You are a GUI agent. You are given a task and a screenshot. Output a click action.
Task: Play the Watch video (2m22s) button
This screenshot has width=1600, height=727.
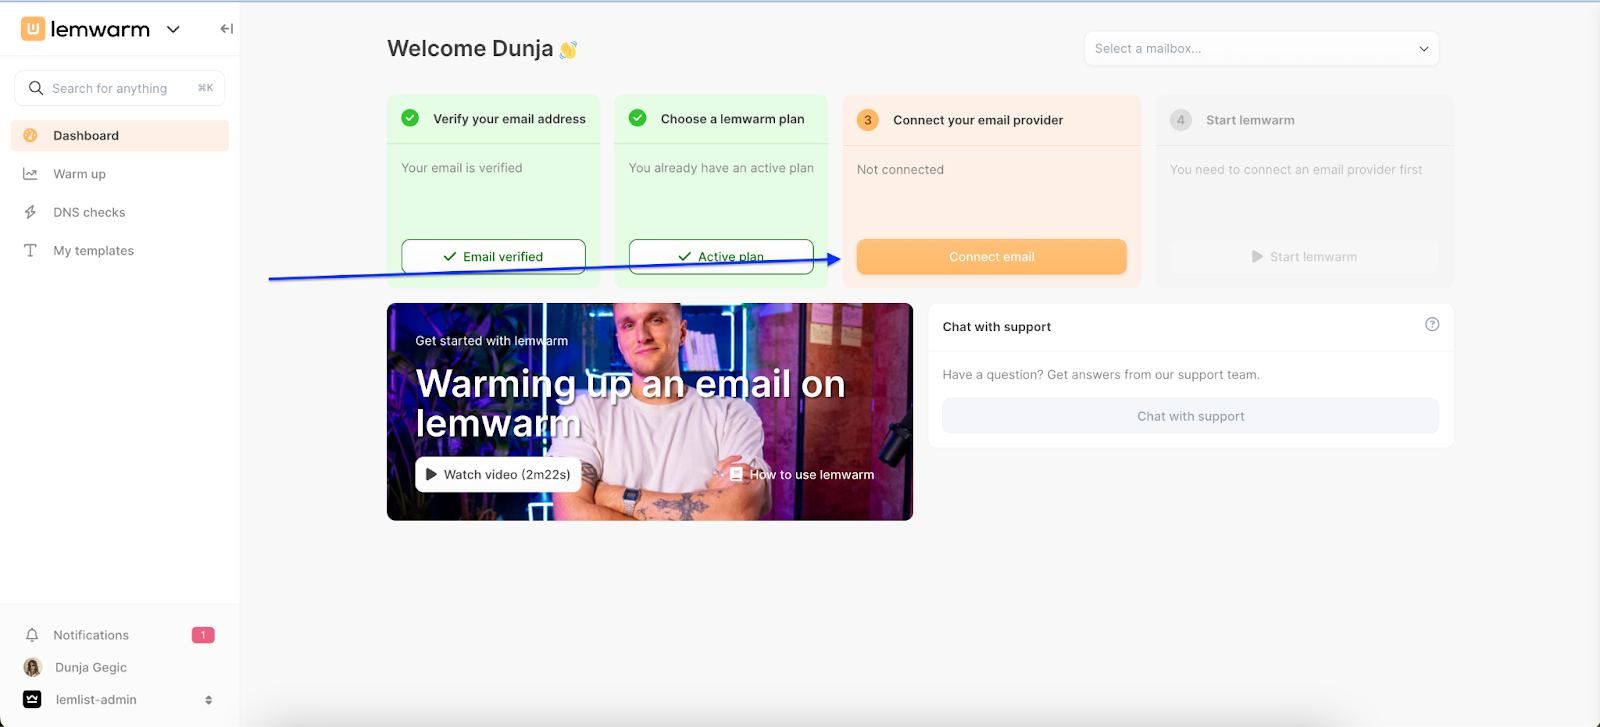[498, 475]
